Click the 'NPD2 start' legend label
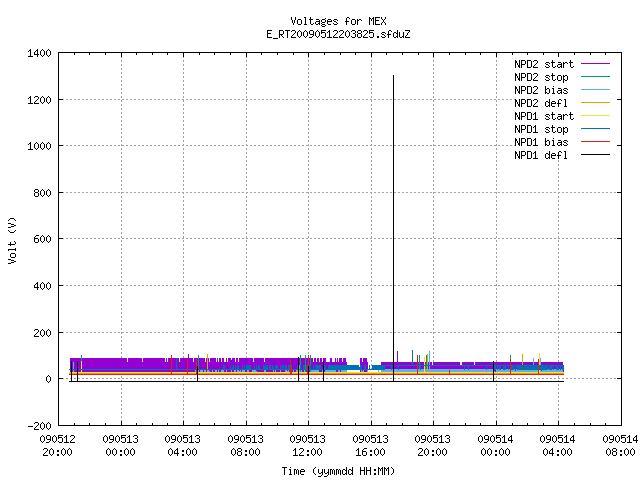The width and height of the screenshot is (640, 480). pos(544,64)
